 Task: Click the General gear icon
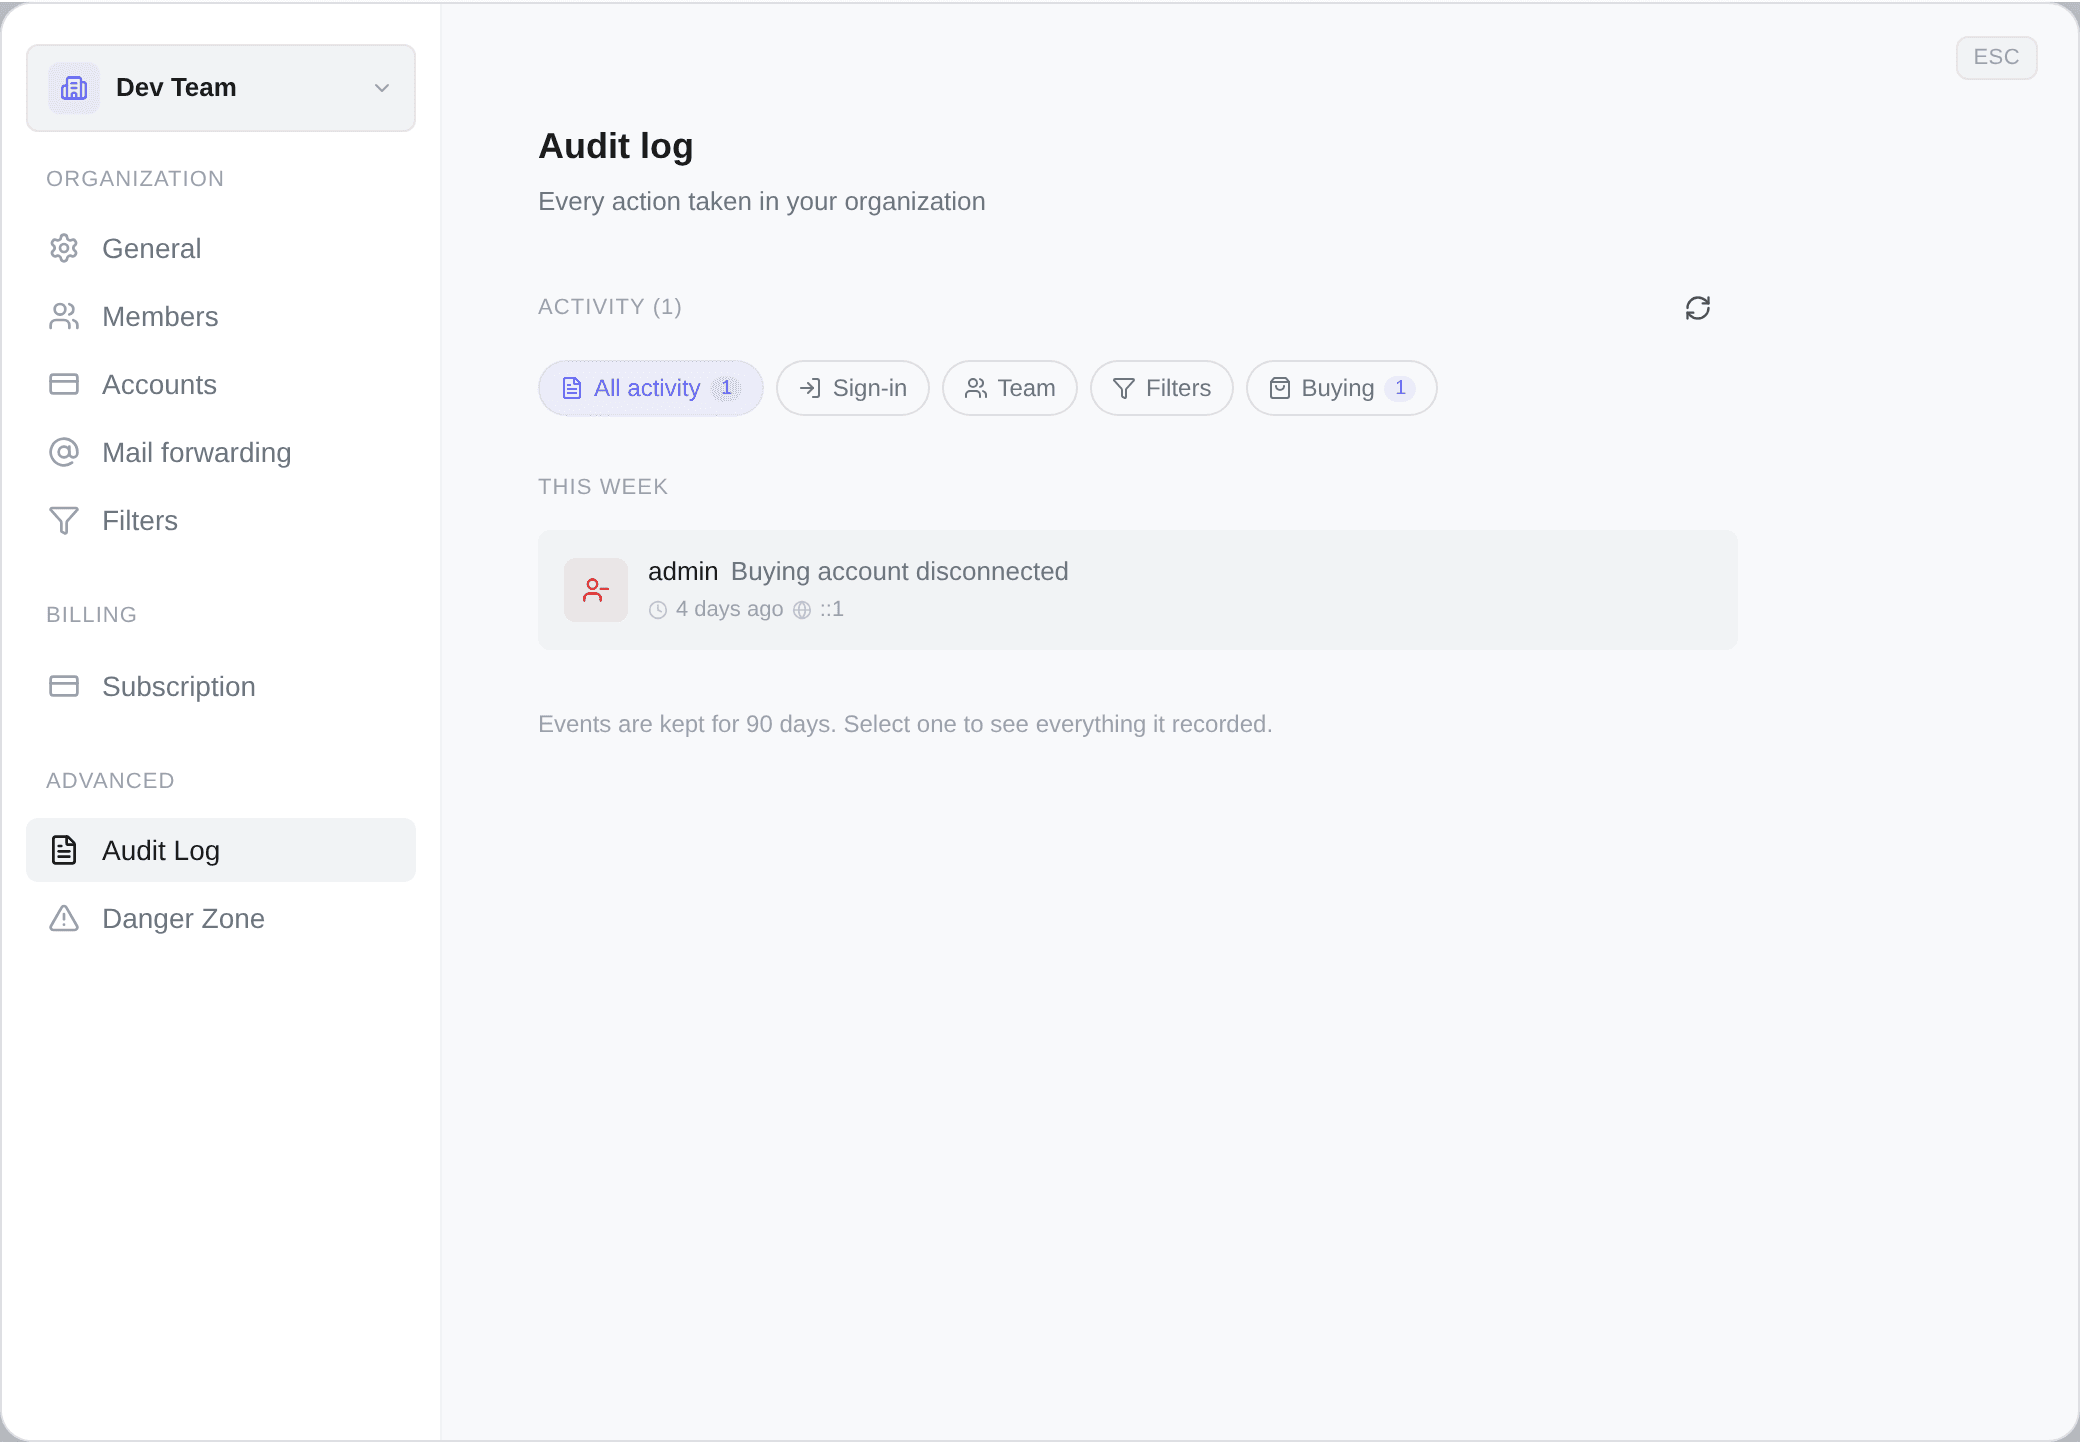(64, 248)
